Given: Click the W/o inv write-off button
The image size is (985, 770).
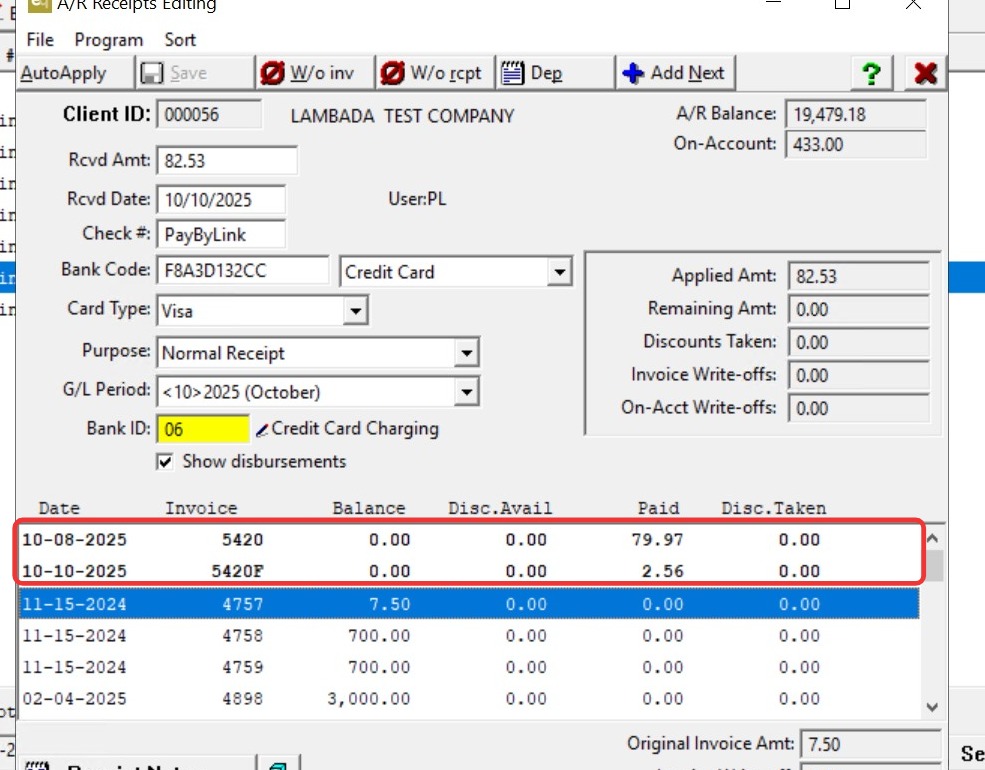Looking at the screenshot, I should coord(315,73).
